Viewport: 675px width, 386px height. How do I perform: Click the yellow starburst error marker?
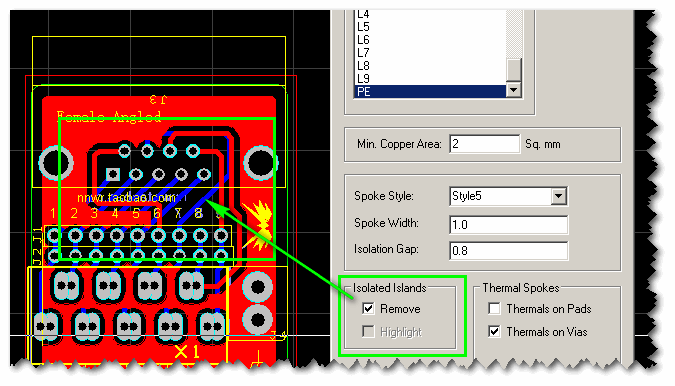pos(258,226)
